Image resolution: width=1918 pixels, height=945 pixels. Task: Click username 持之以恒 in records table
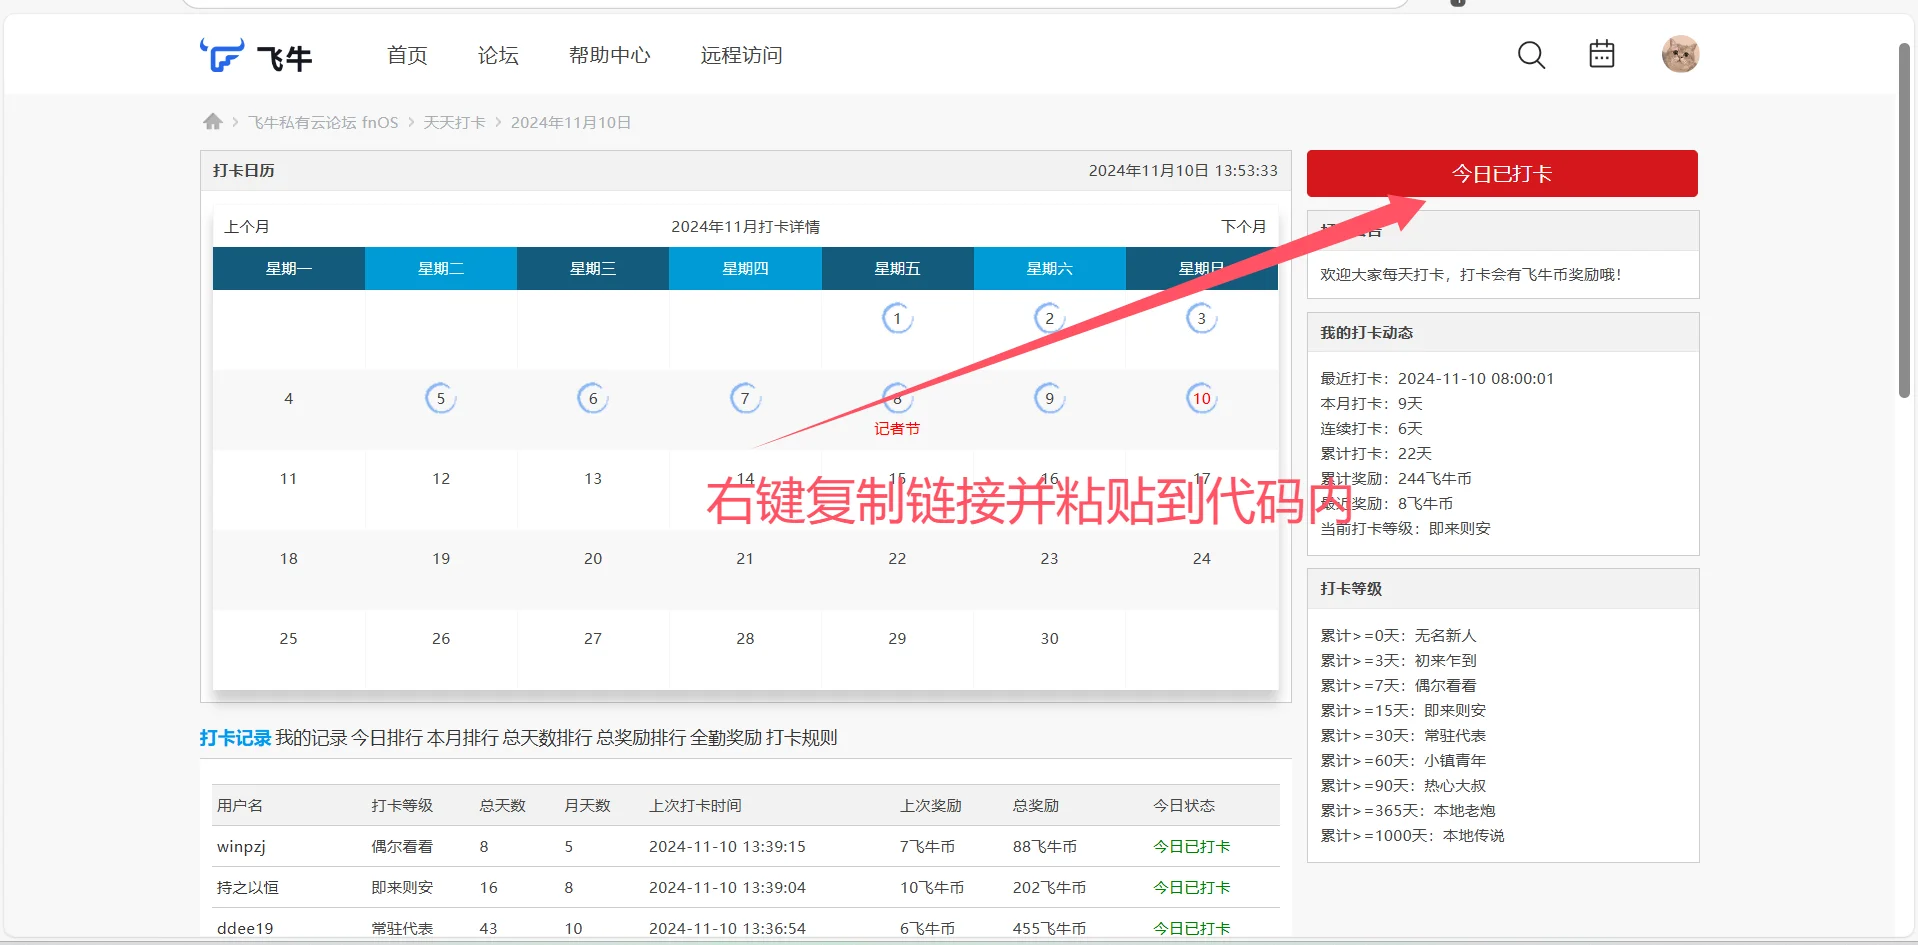(x=248, y=888)
